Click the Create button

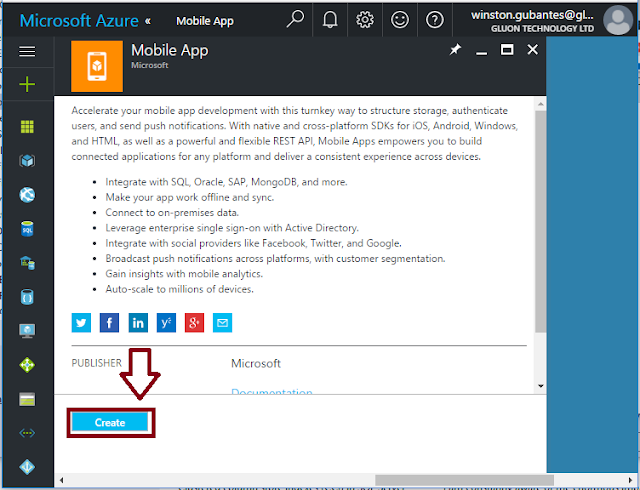pos(110,423)
